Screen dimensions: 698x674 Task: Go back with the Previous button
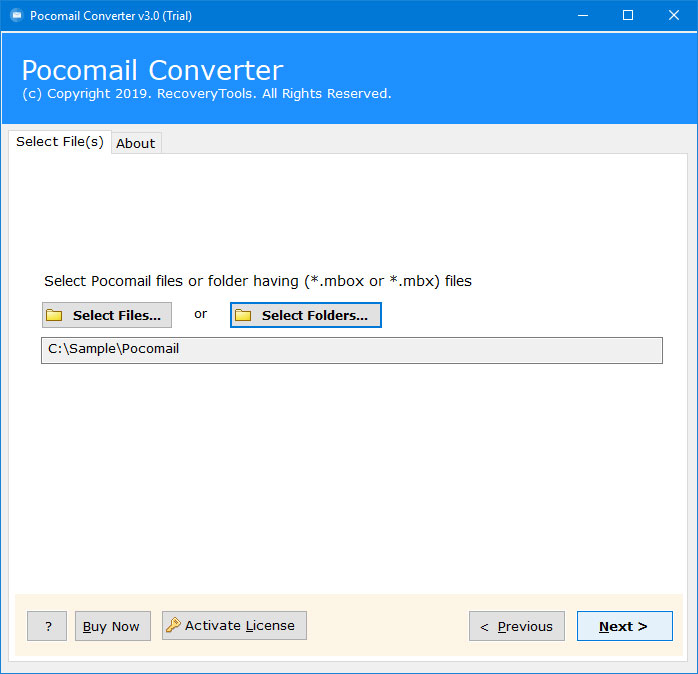coord(517,626)
